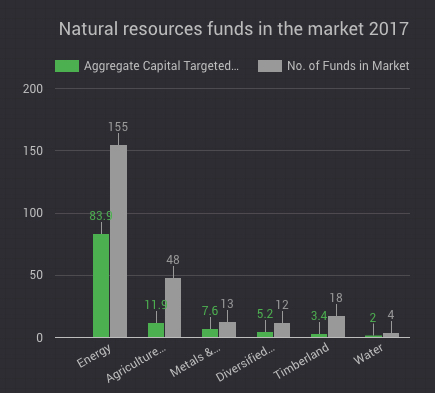Screen dimensions: 435x393
Task: Click the data label '13'
Action: tap(227, 304)
